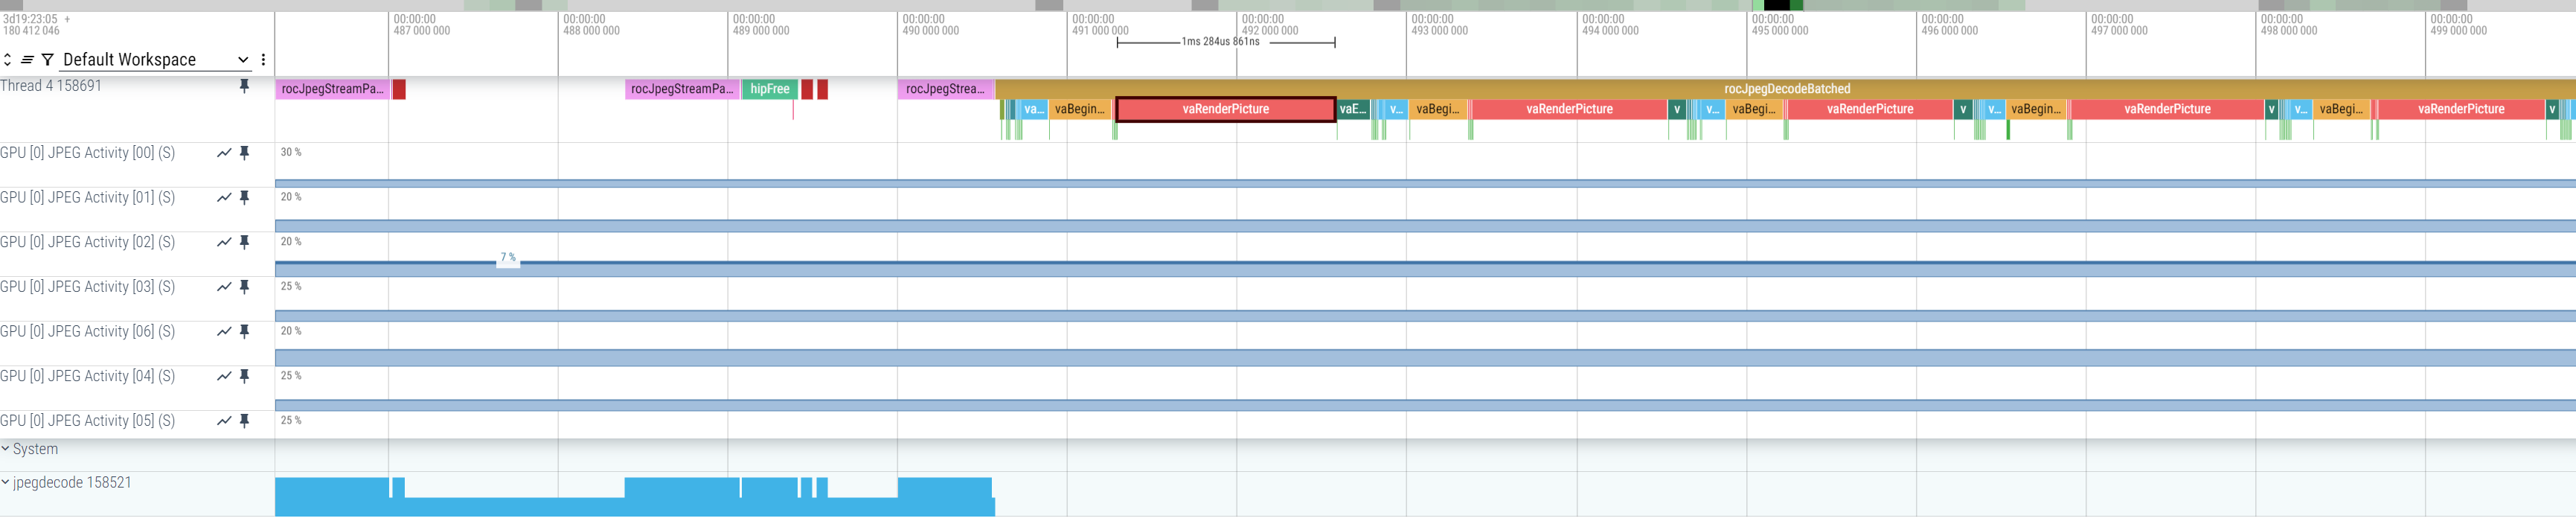Screen dimensions: 2576x527
Task: Collapse the jpegdecode 158521 process group
Action: pos(6,482)
